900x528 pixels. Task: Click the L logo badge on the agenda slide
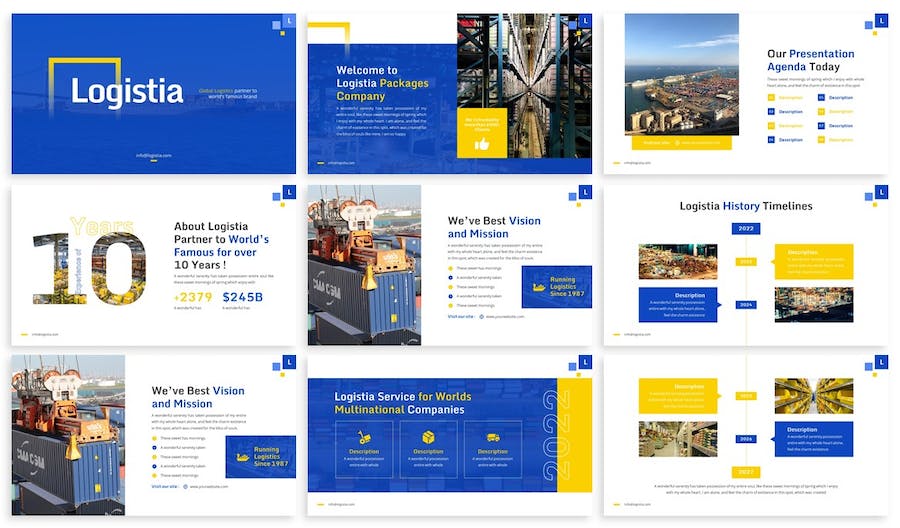881,20
